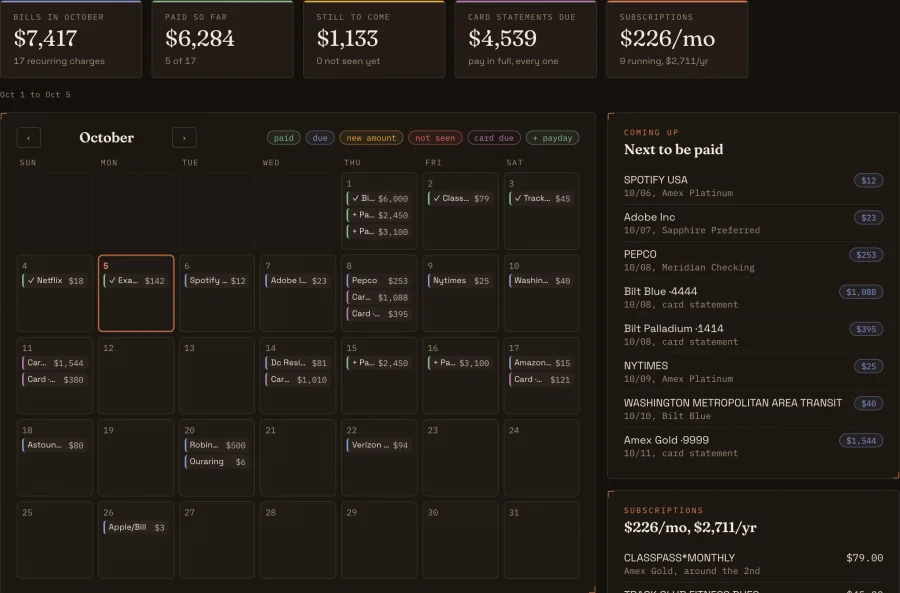This screenshot has height=593, width=900.
Task: Open PEPCO upcoming payment row
Action: point(753,261)
